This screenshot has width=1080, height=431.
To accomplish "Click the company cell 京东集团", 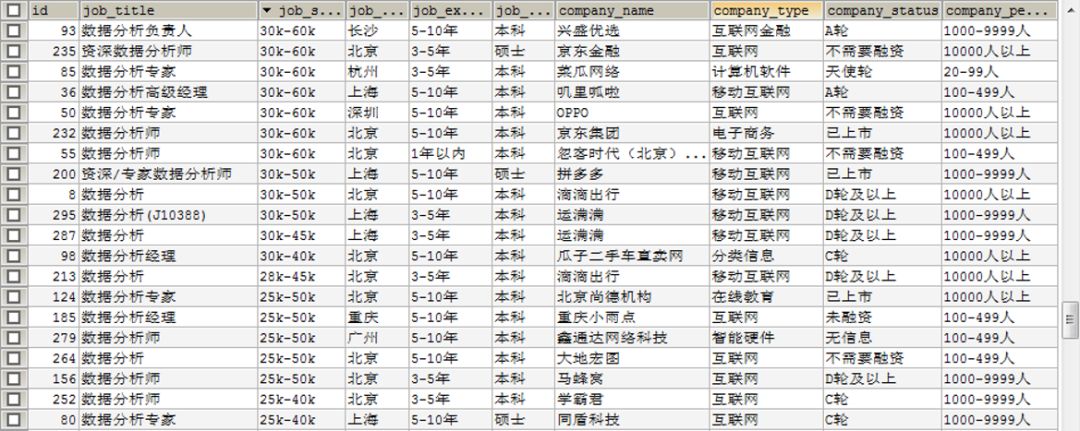I will point(632,134).
